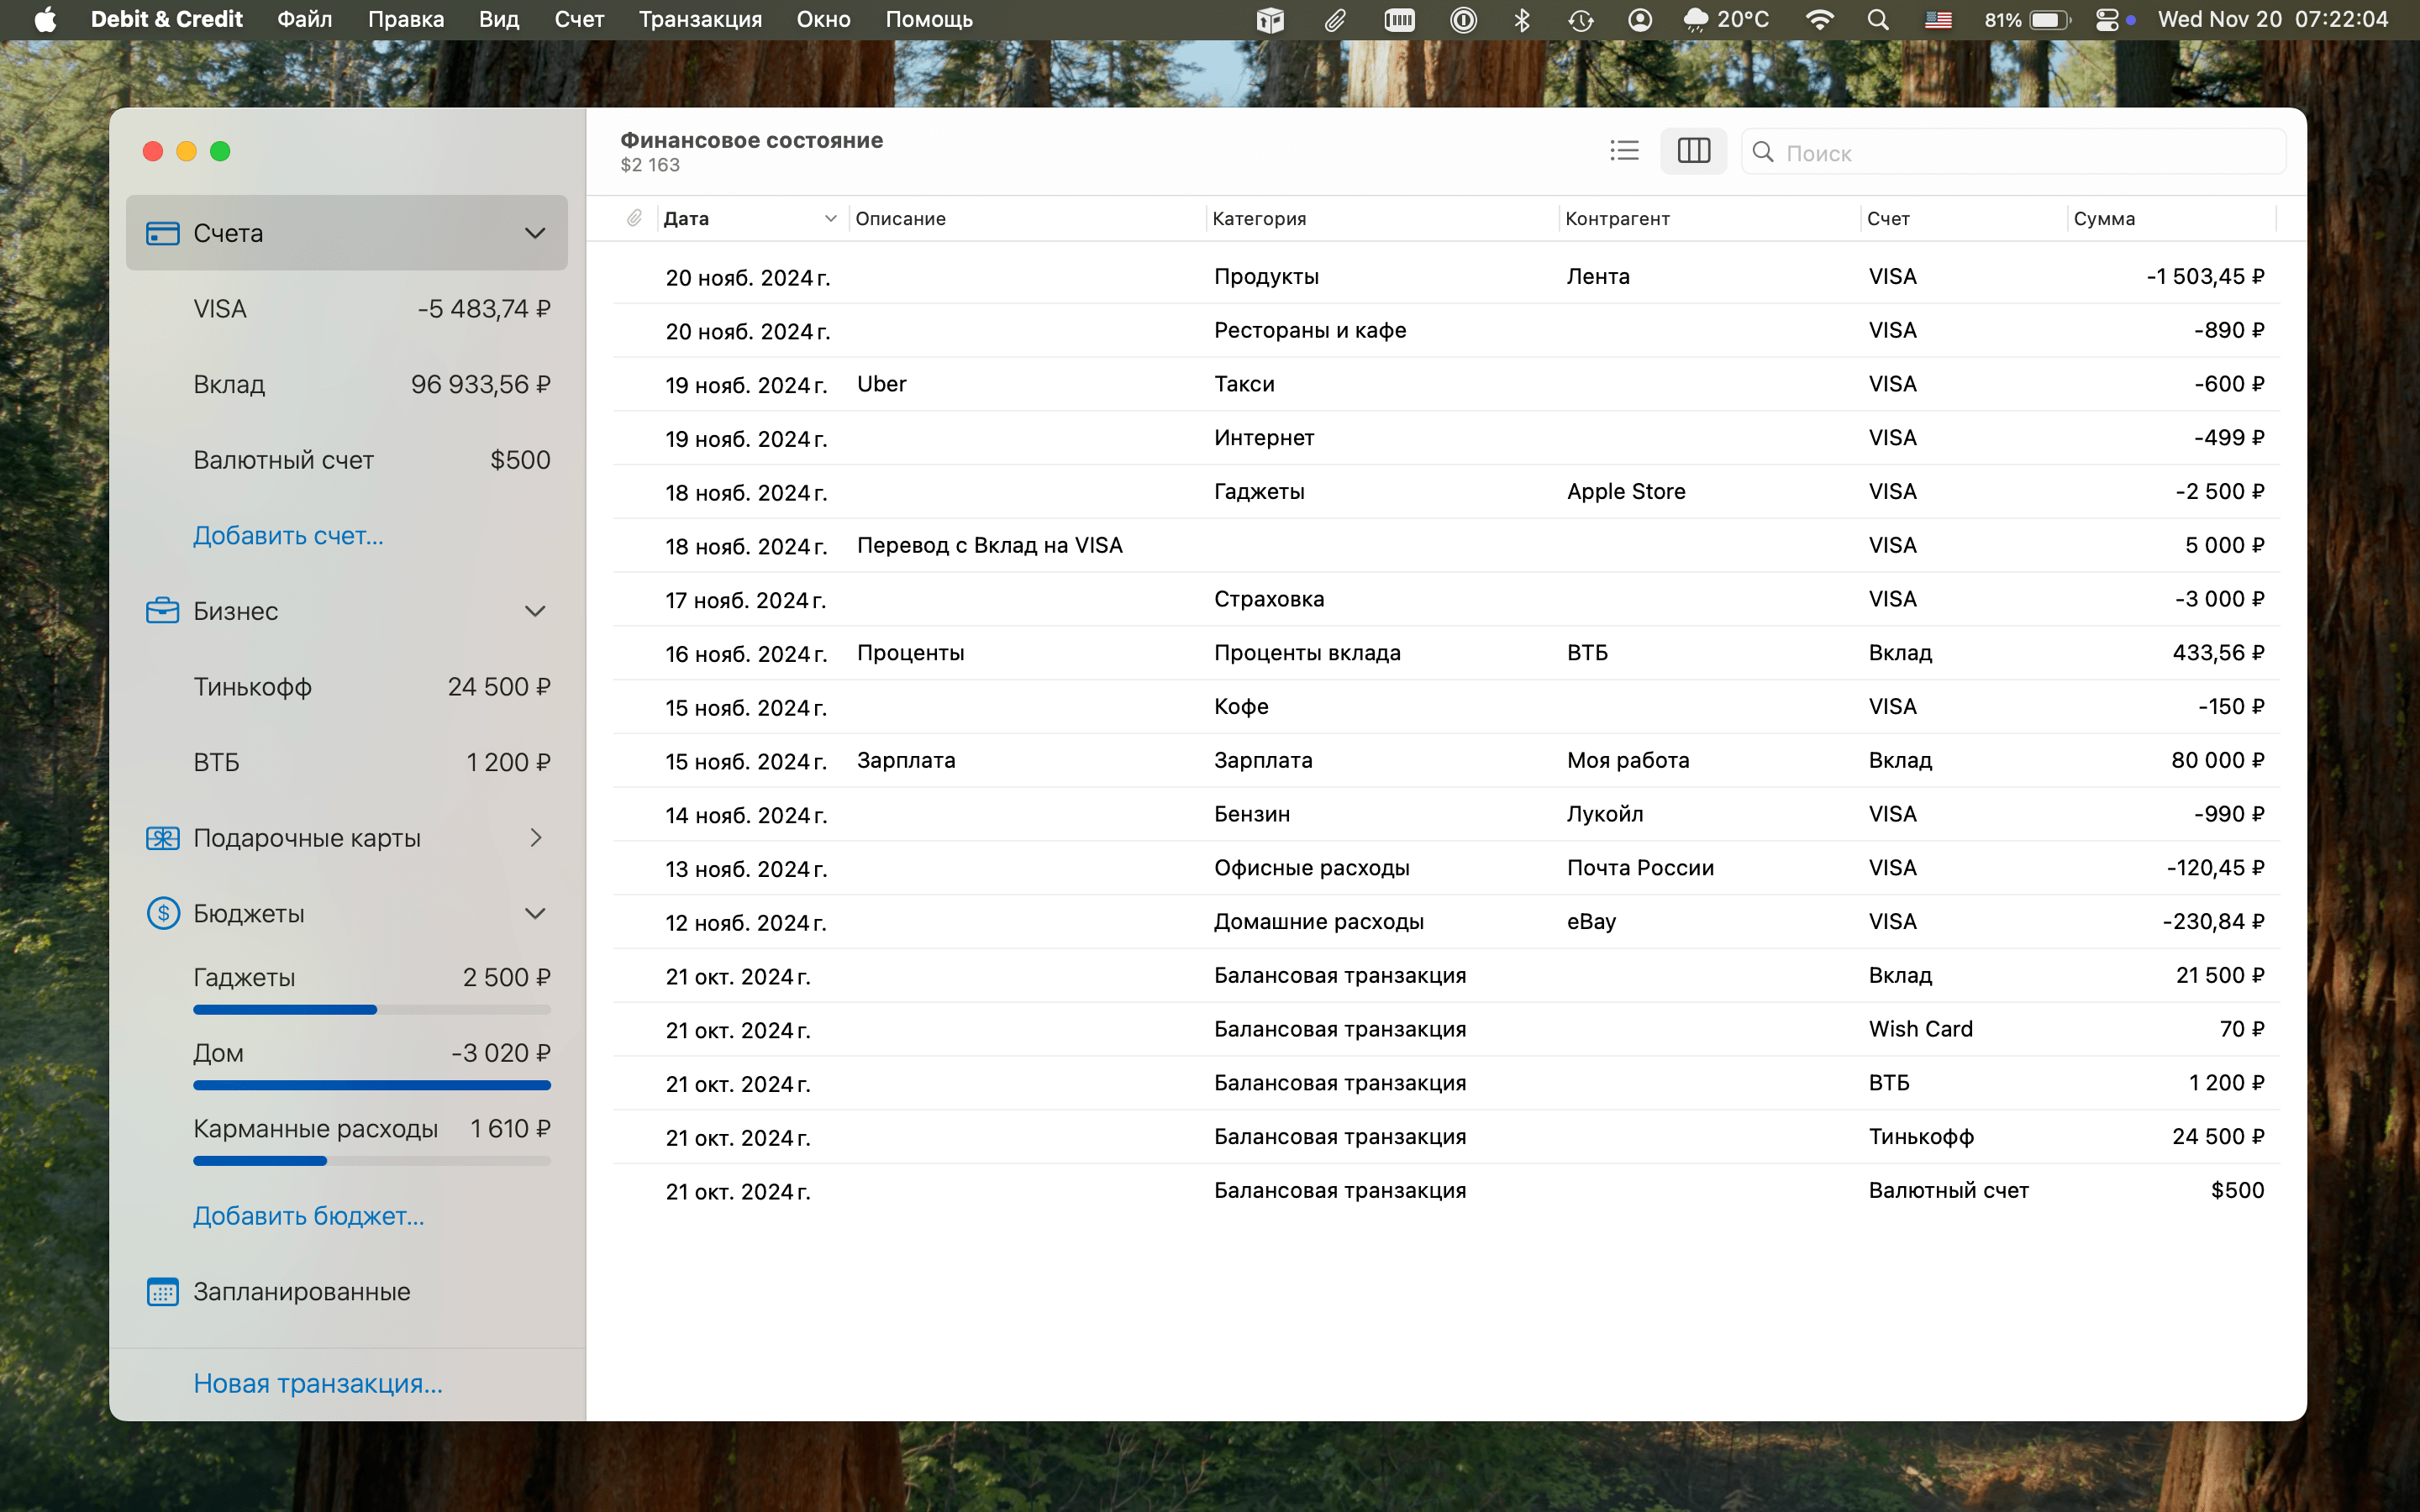
Task: Click the box-shaped menu bar icon
Action: [x=1270, y=19]
